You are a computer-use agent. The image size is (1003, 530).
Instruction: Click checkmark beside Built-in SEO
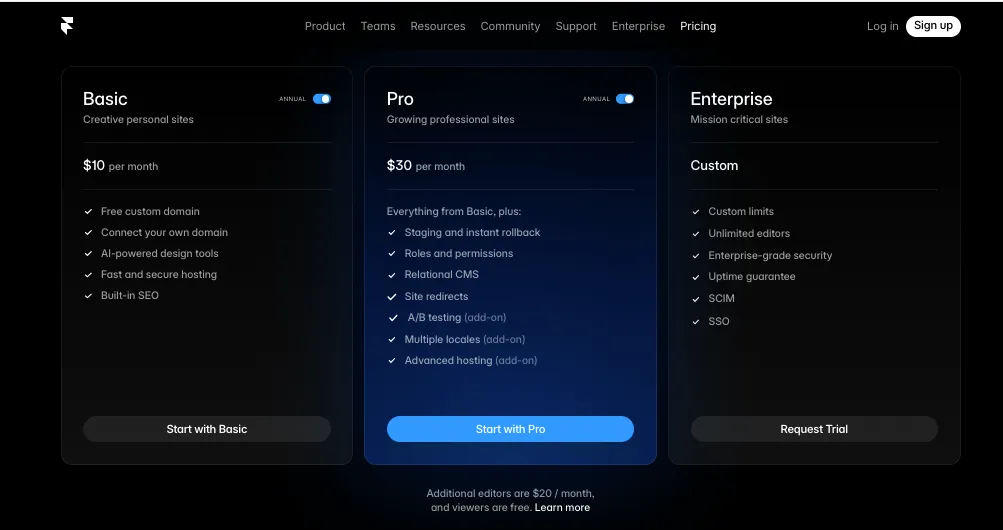[88, 295]
